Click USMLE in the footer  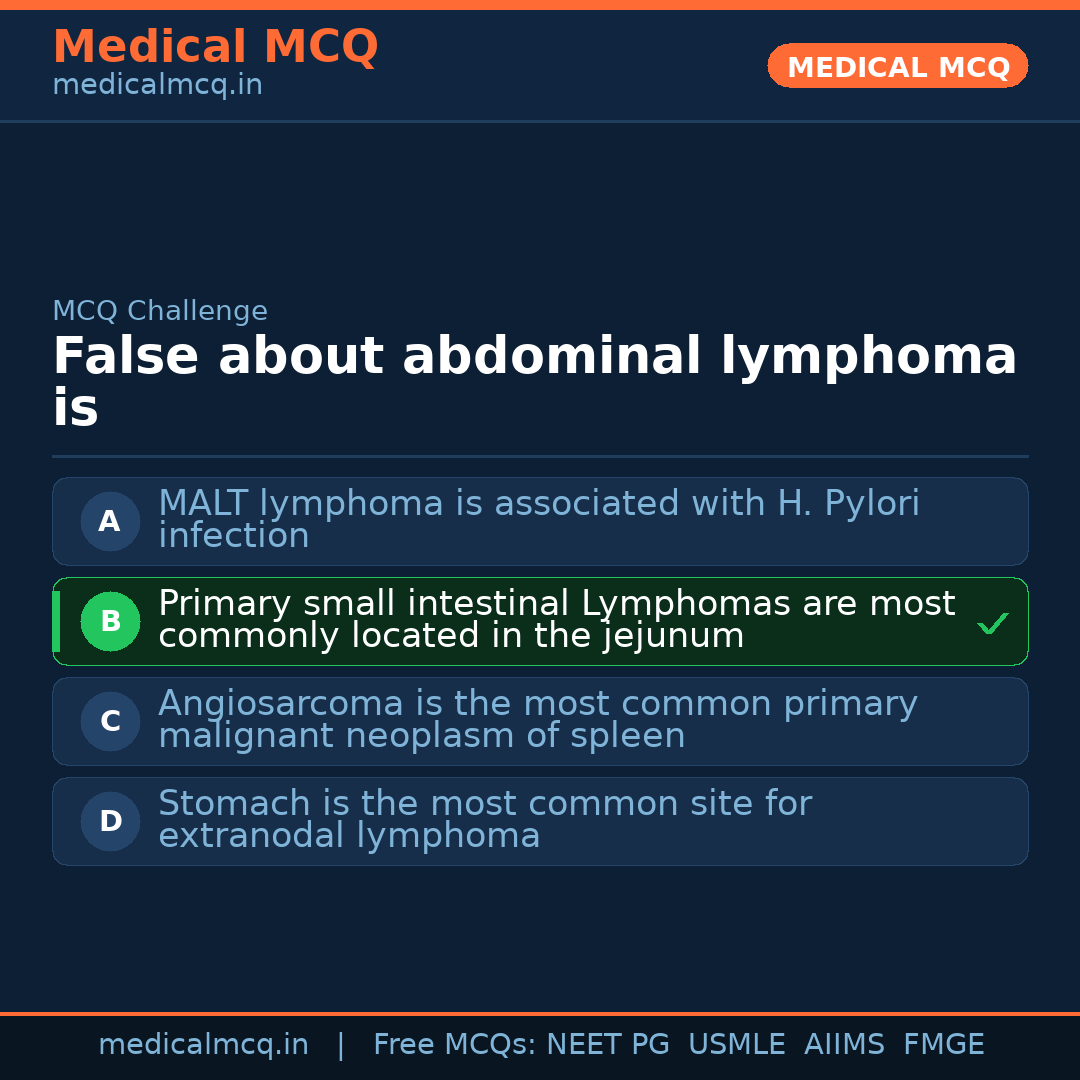[x=736, y=1045]
